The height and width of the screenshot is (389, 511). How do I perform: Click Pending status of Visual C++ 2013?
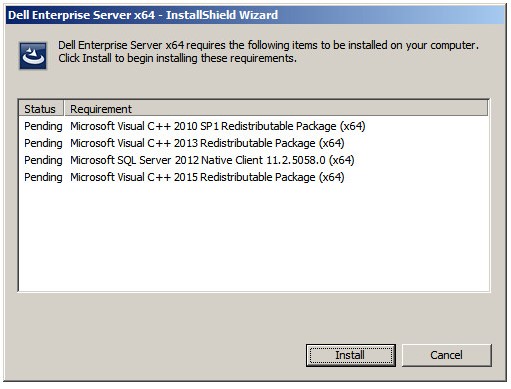point(43,144)
